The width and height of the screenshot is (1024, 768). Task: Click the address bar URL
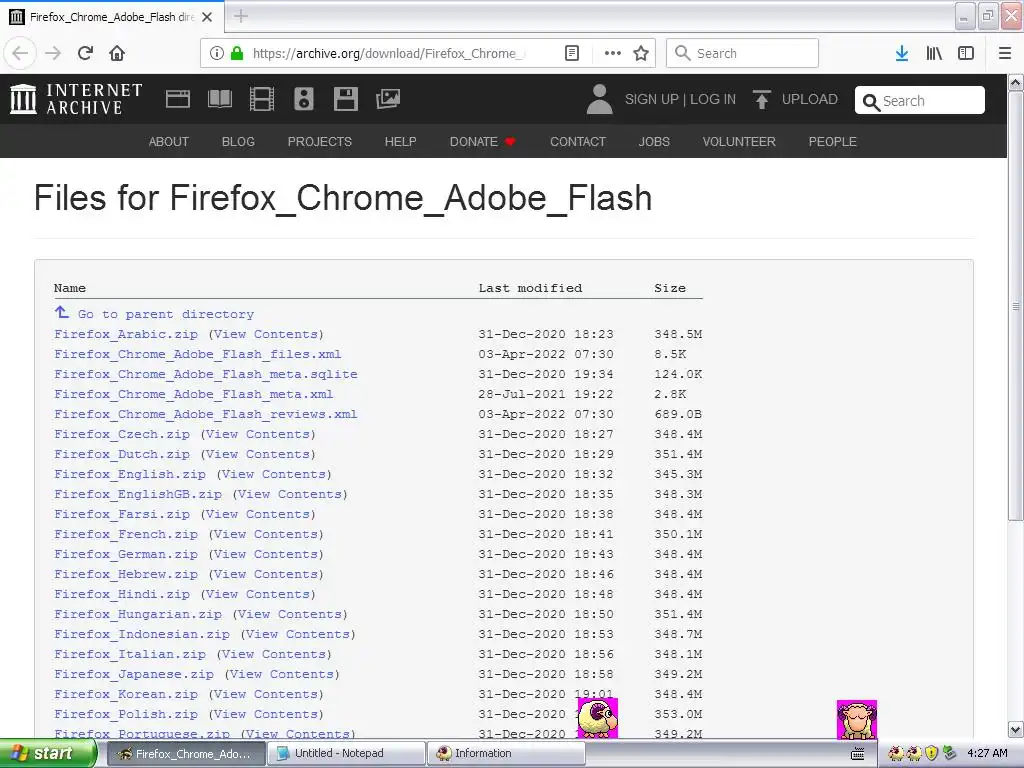coord(388,53)
